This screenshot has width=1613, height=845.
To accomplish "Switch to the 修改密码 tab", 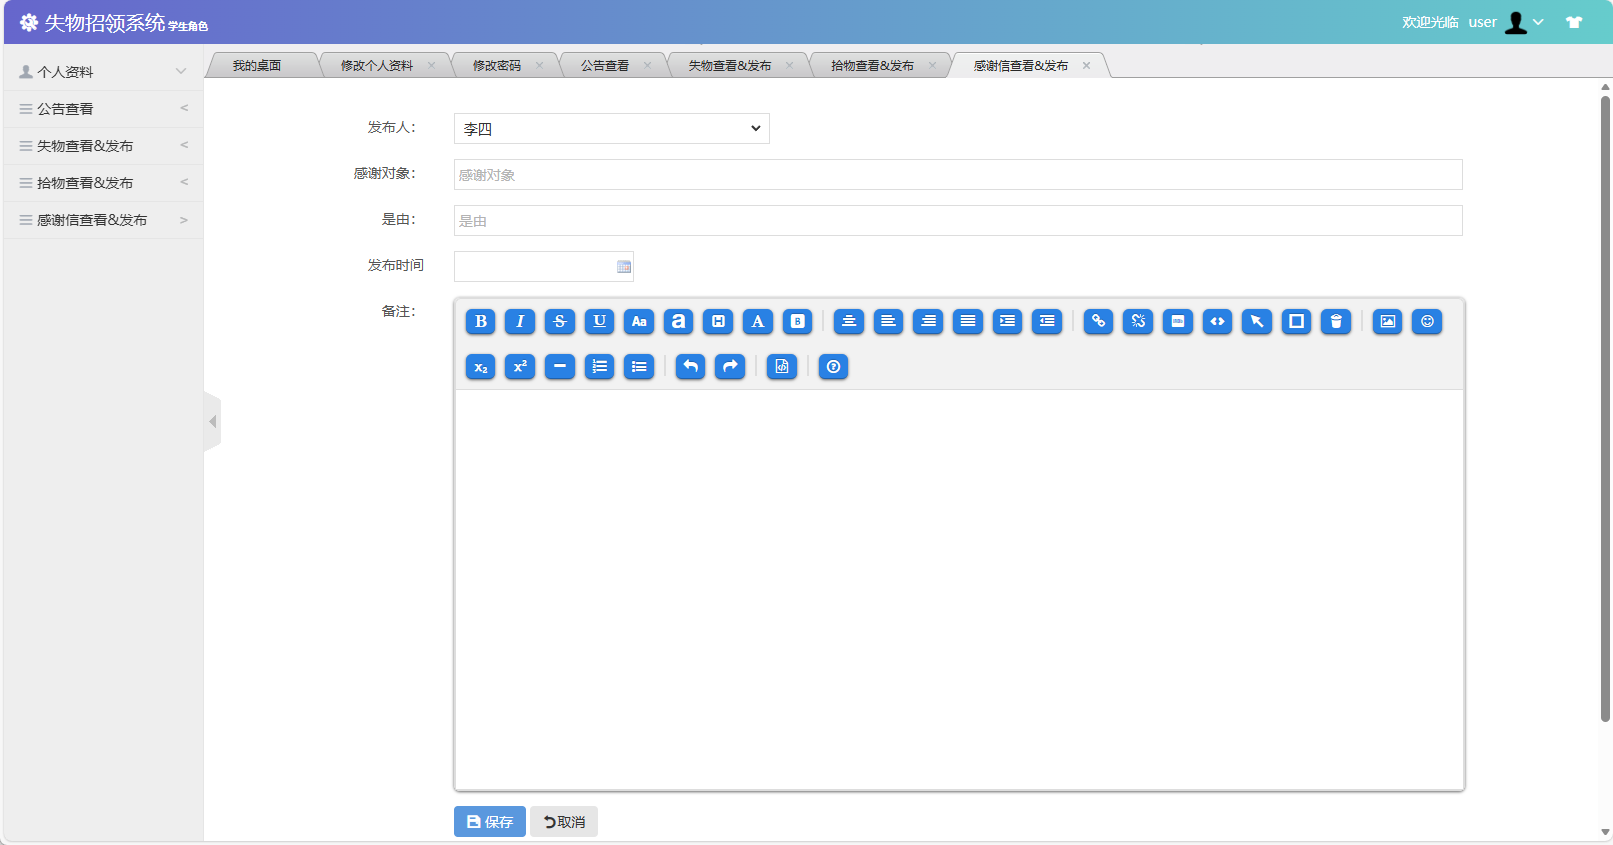I will (x=497, y=66).
